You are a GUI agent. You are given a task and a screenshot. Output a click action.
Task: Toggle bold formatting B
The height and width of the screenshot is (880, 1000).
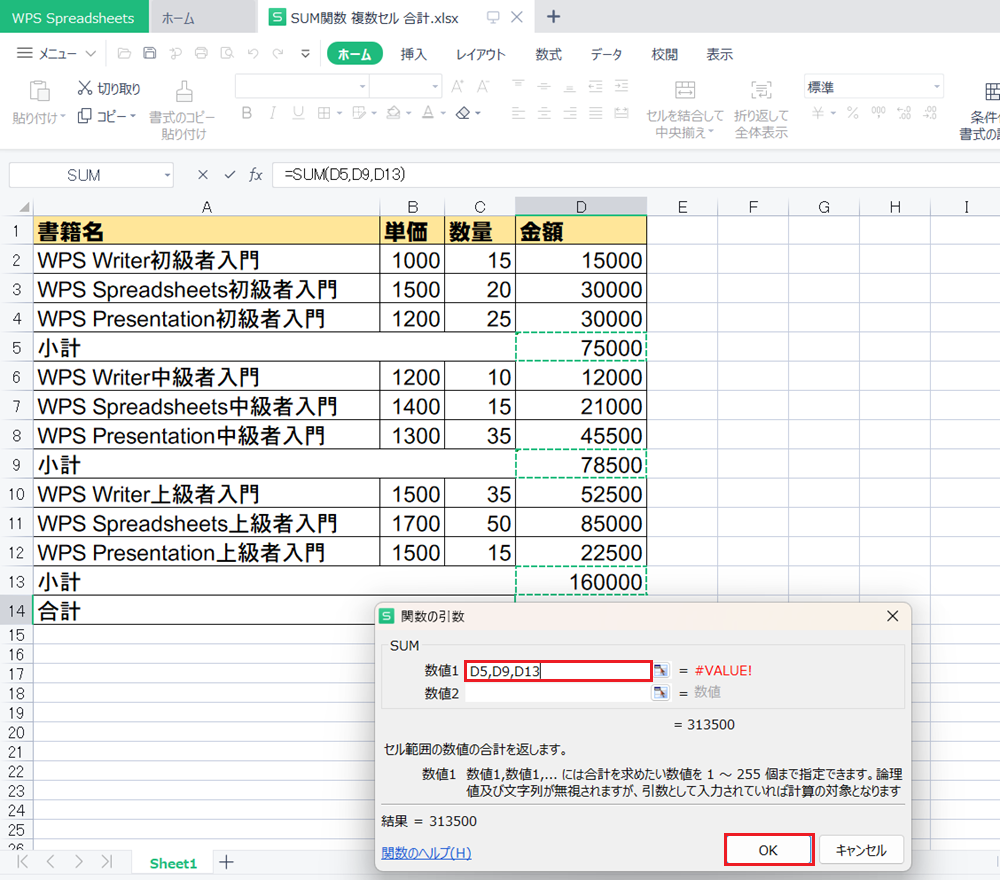[247, 114]
